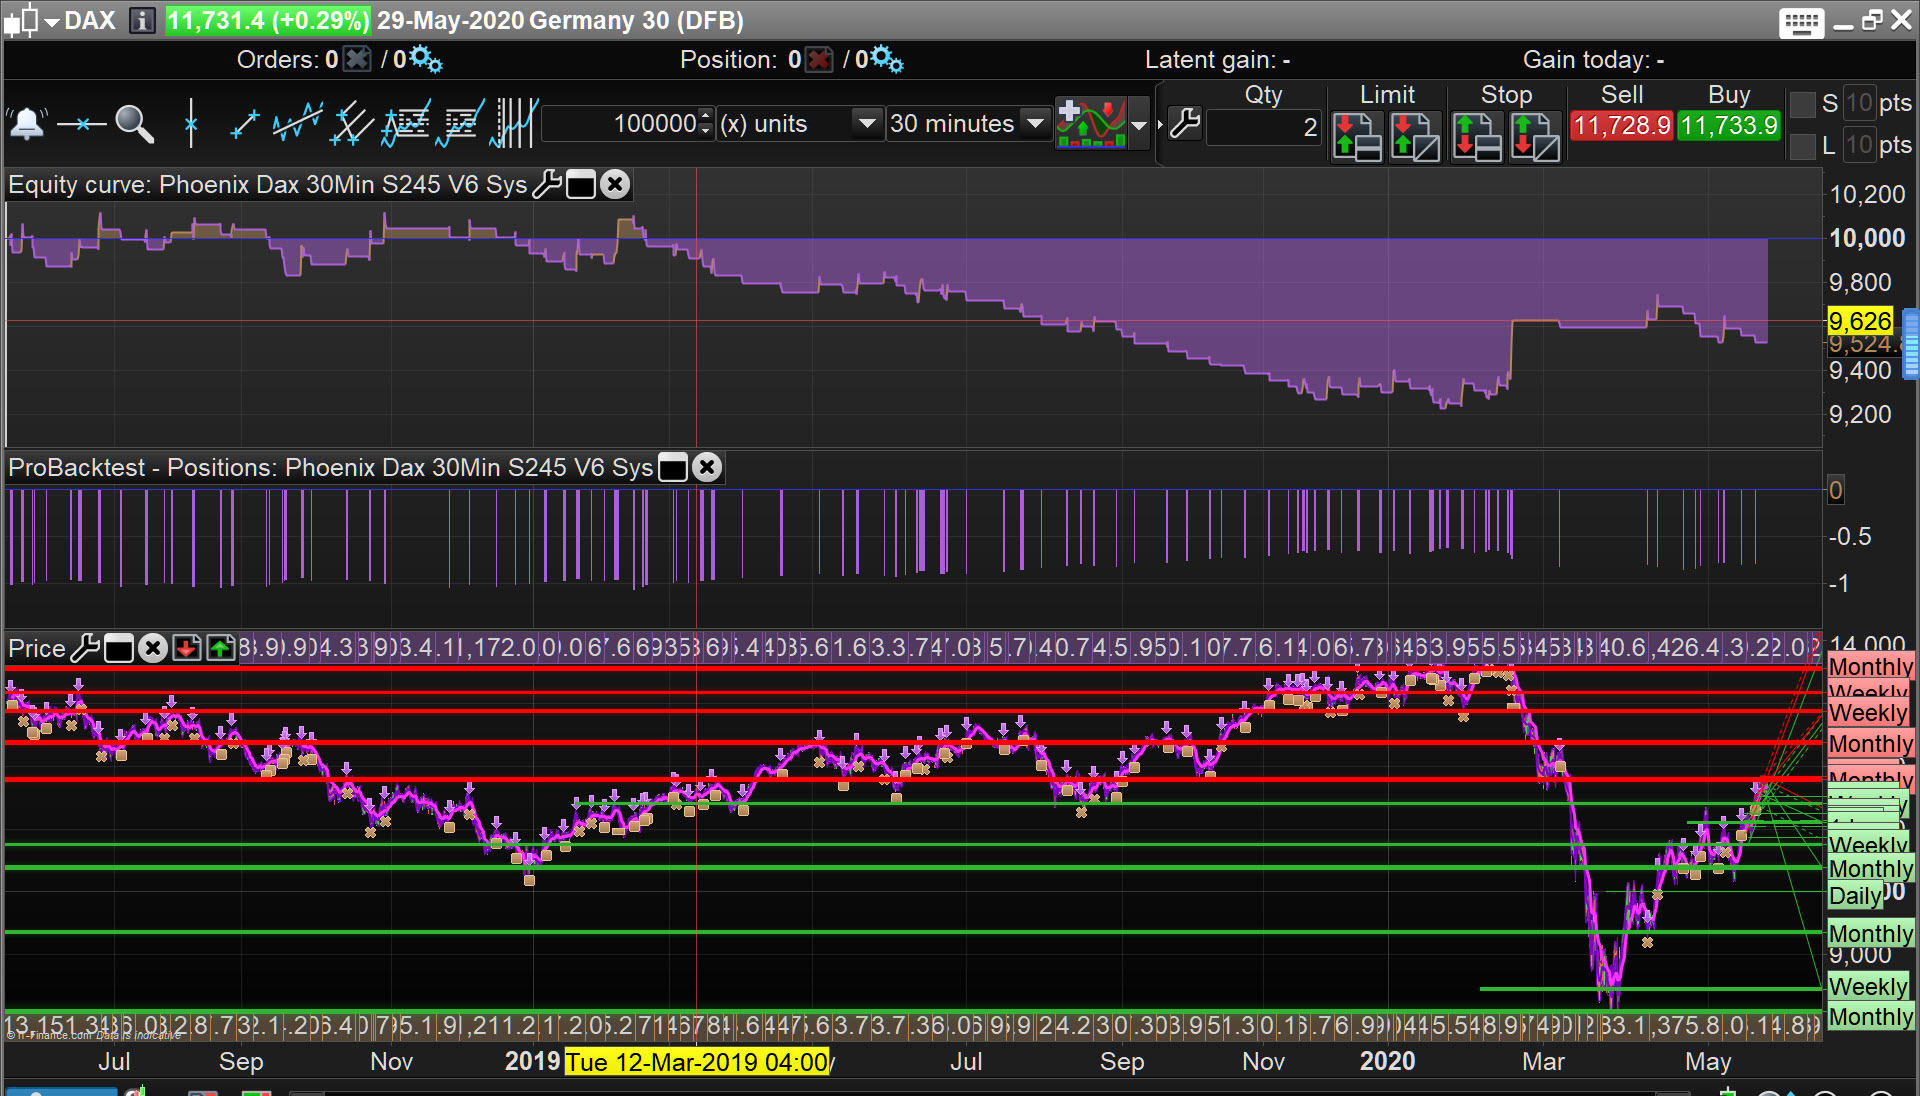Image resolution: width=1920 pixels, height=1096 pixels.
Task: Select the vertical line drawing tool
Action: tap(190, 124)
